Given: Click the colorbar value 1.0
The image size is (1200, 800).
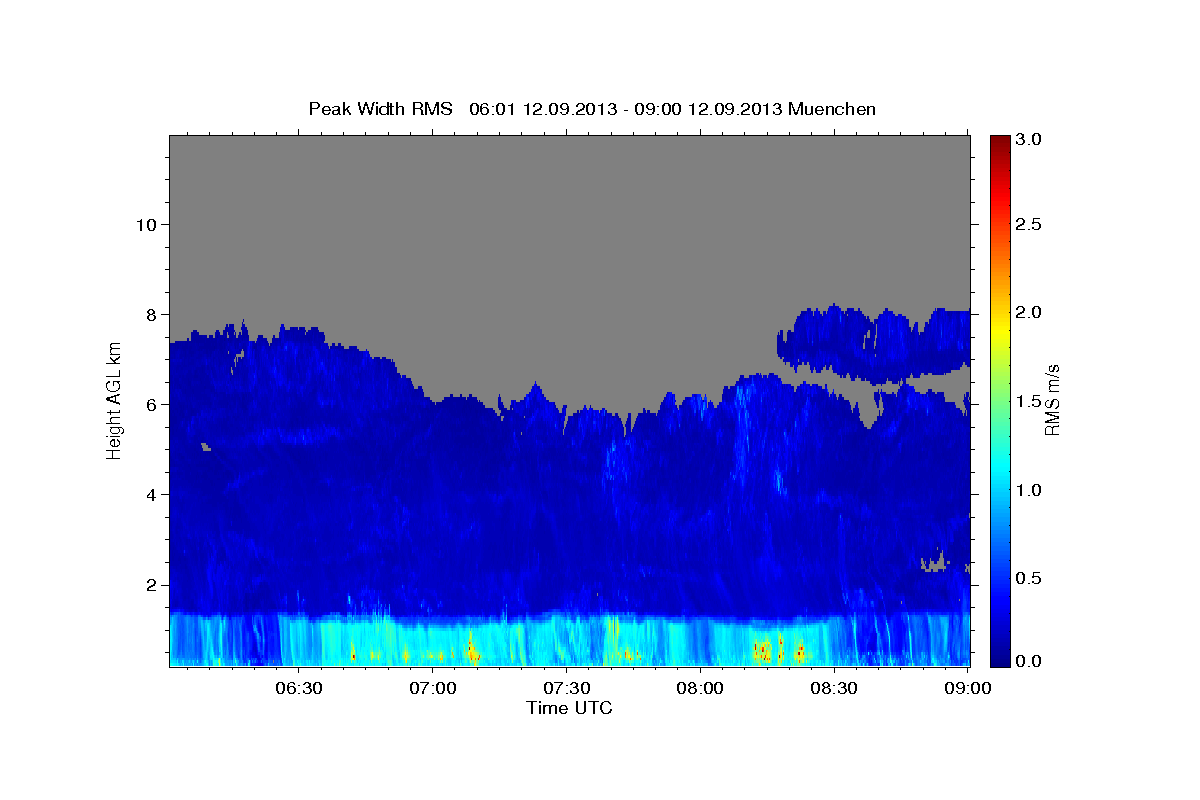Looking at the screenshot, I should pos(1030,490).
